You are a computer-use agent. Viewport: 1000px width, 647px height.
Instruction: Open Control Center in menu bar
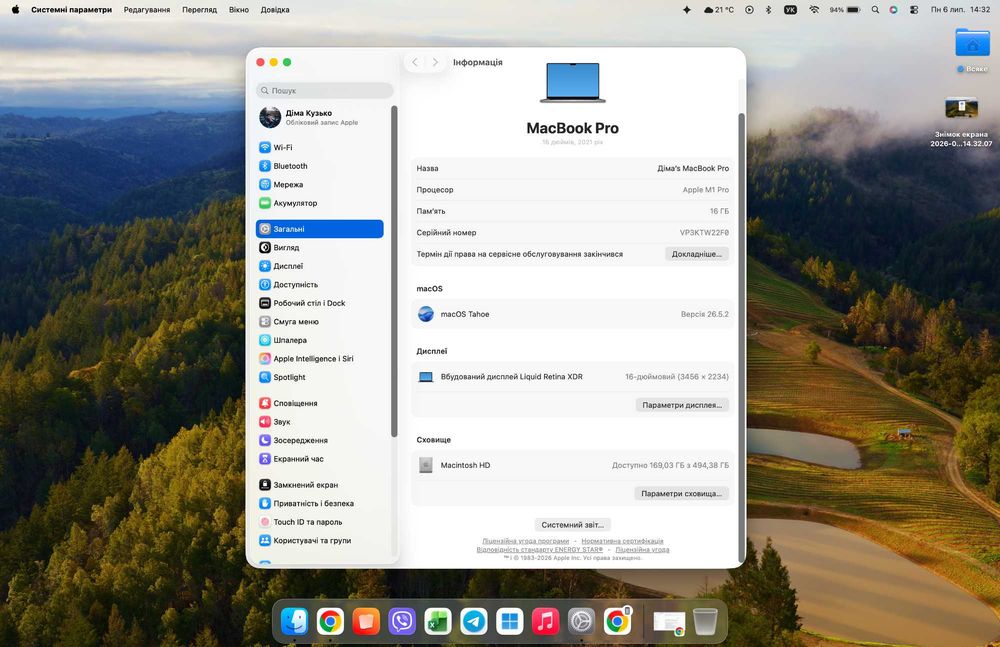click(x=914, y=10)
